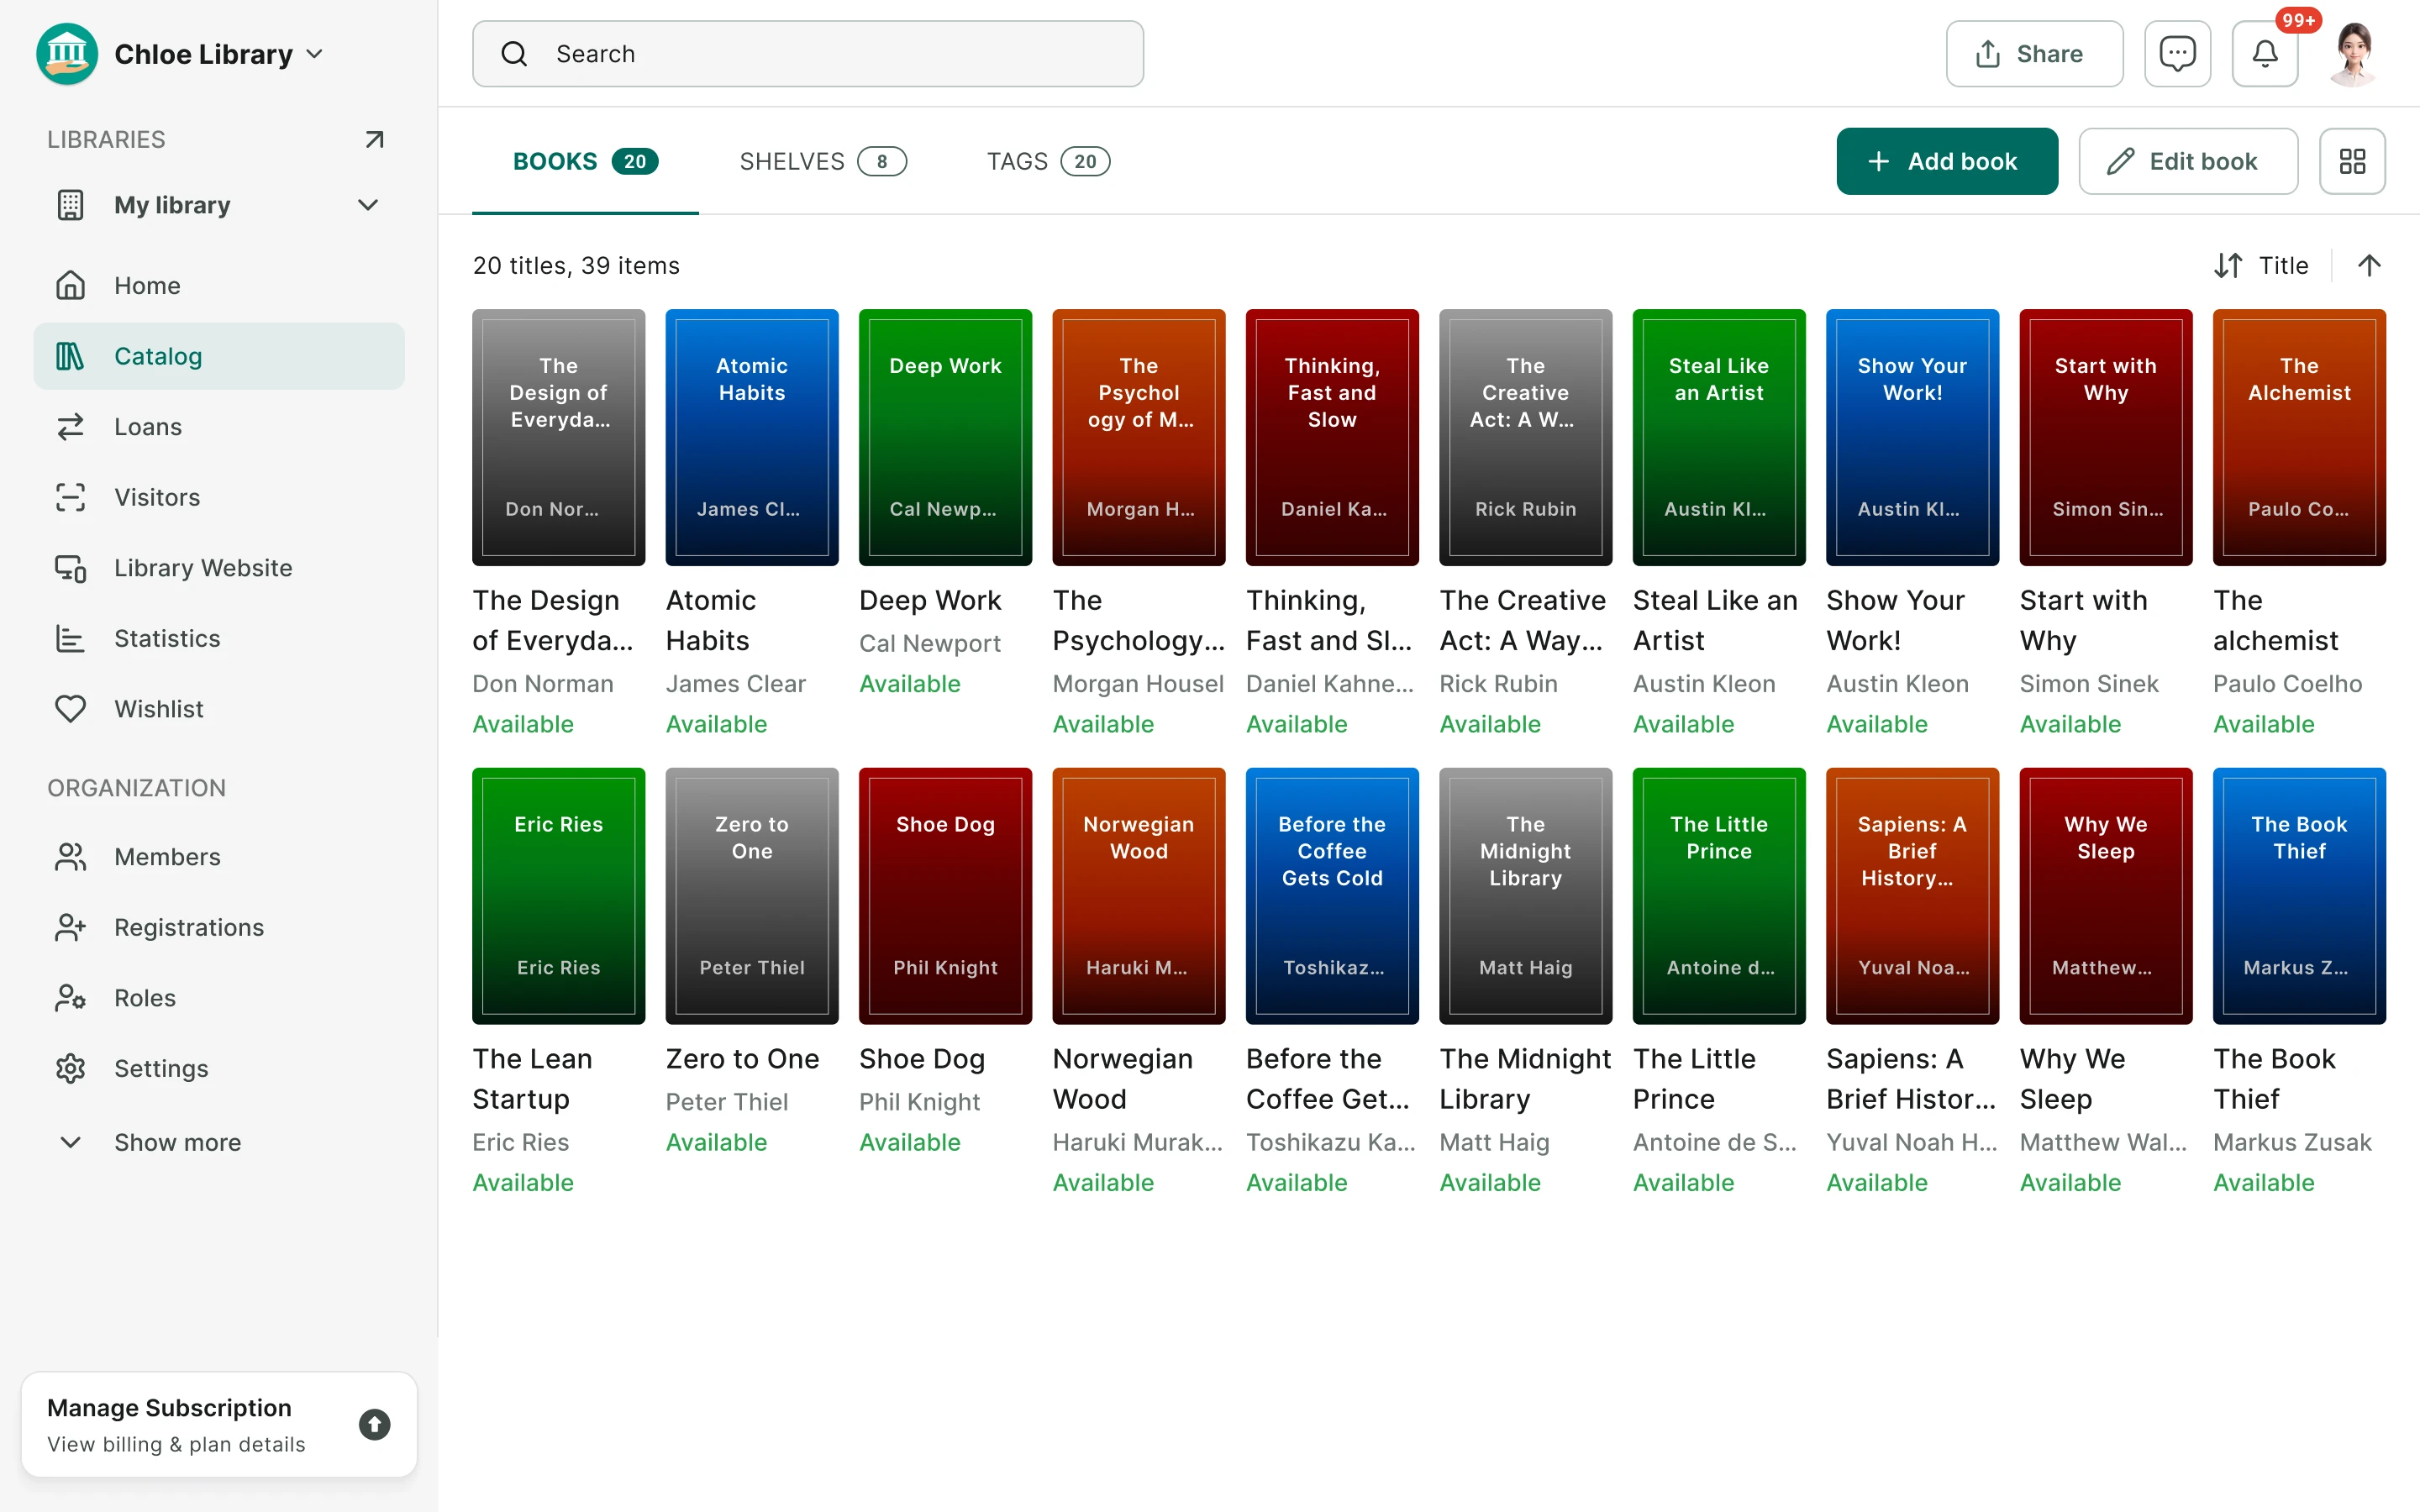The width and height of the screenshot is (2420, 1512).
Task: Open Roles page
Action: pos(219,998)
